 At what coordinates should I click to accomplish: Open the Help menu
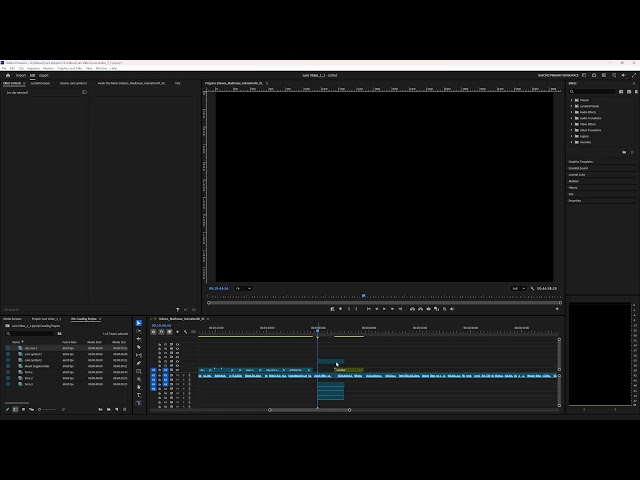point(113,68)
